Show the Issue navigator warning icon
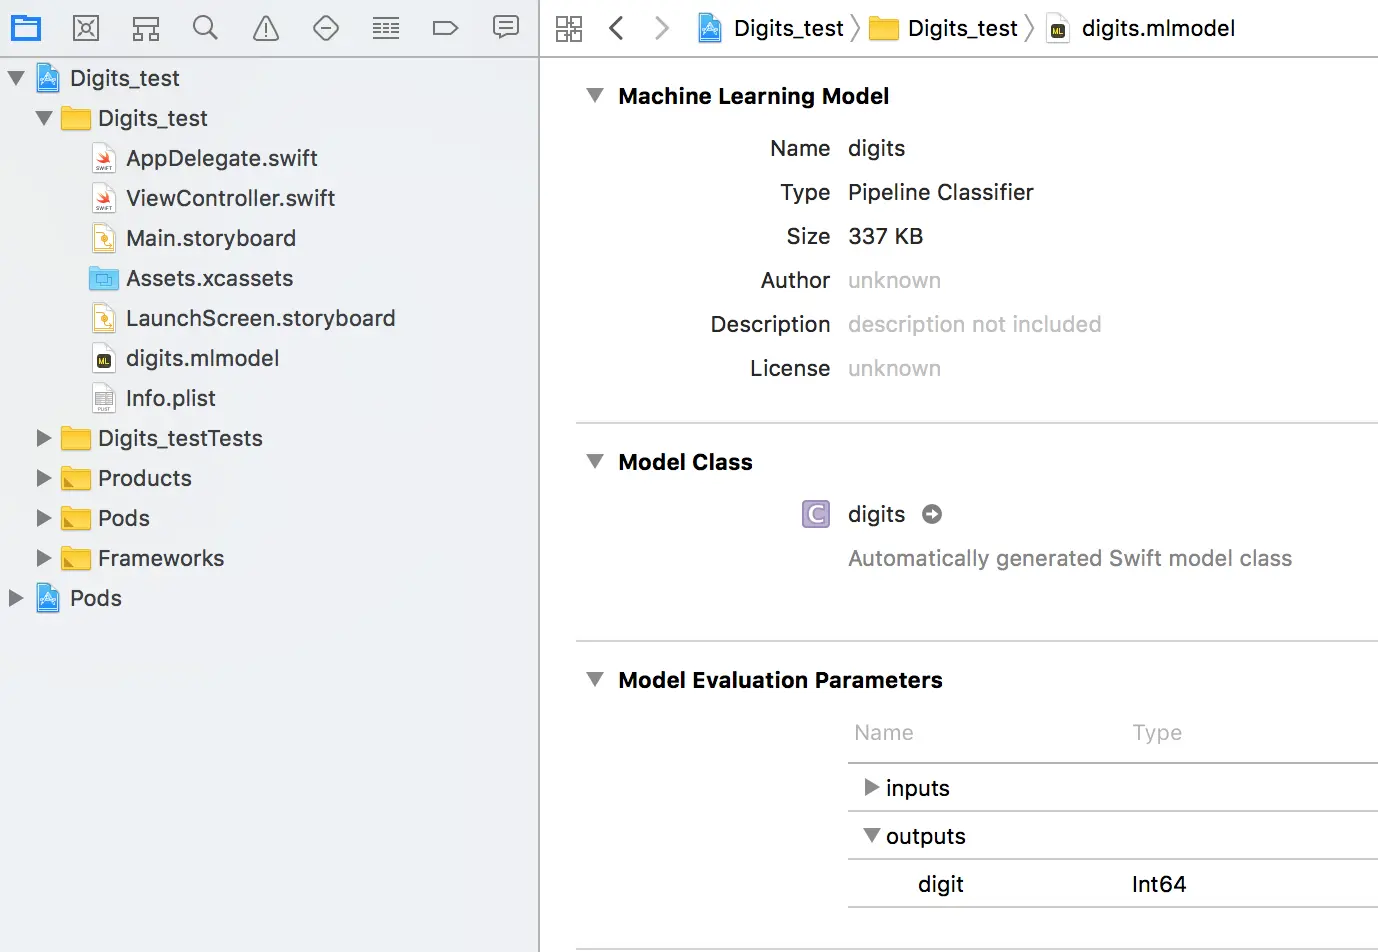 pos(266,28)
